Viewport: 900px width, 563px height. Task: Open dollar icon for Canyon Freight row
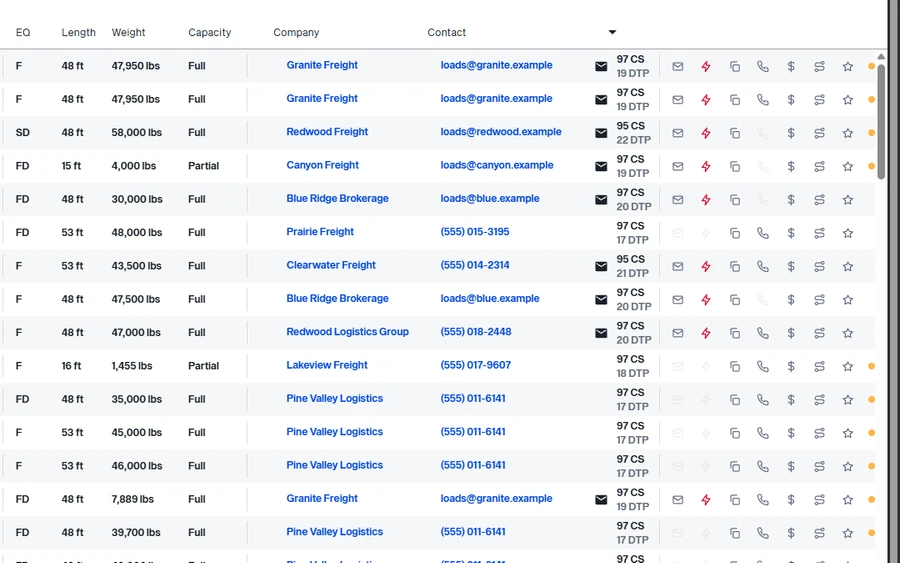791,166
